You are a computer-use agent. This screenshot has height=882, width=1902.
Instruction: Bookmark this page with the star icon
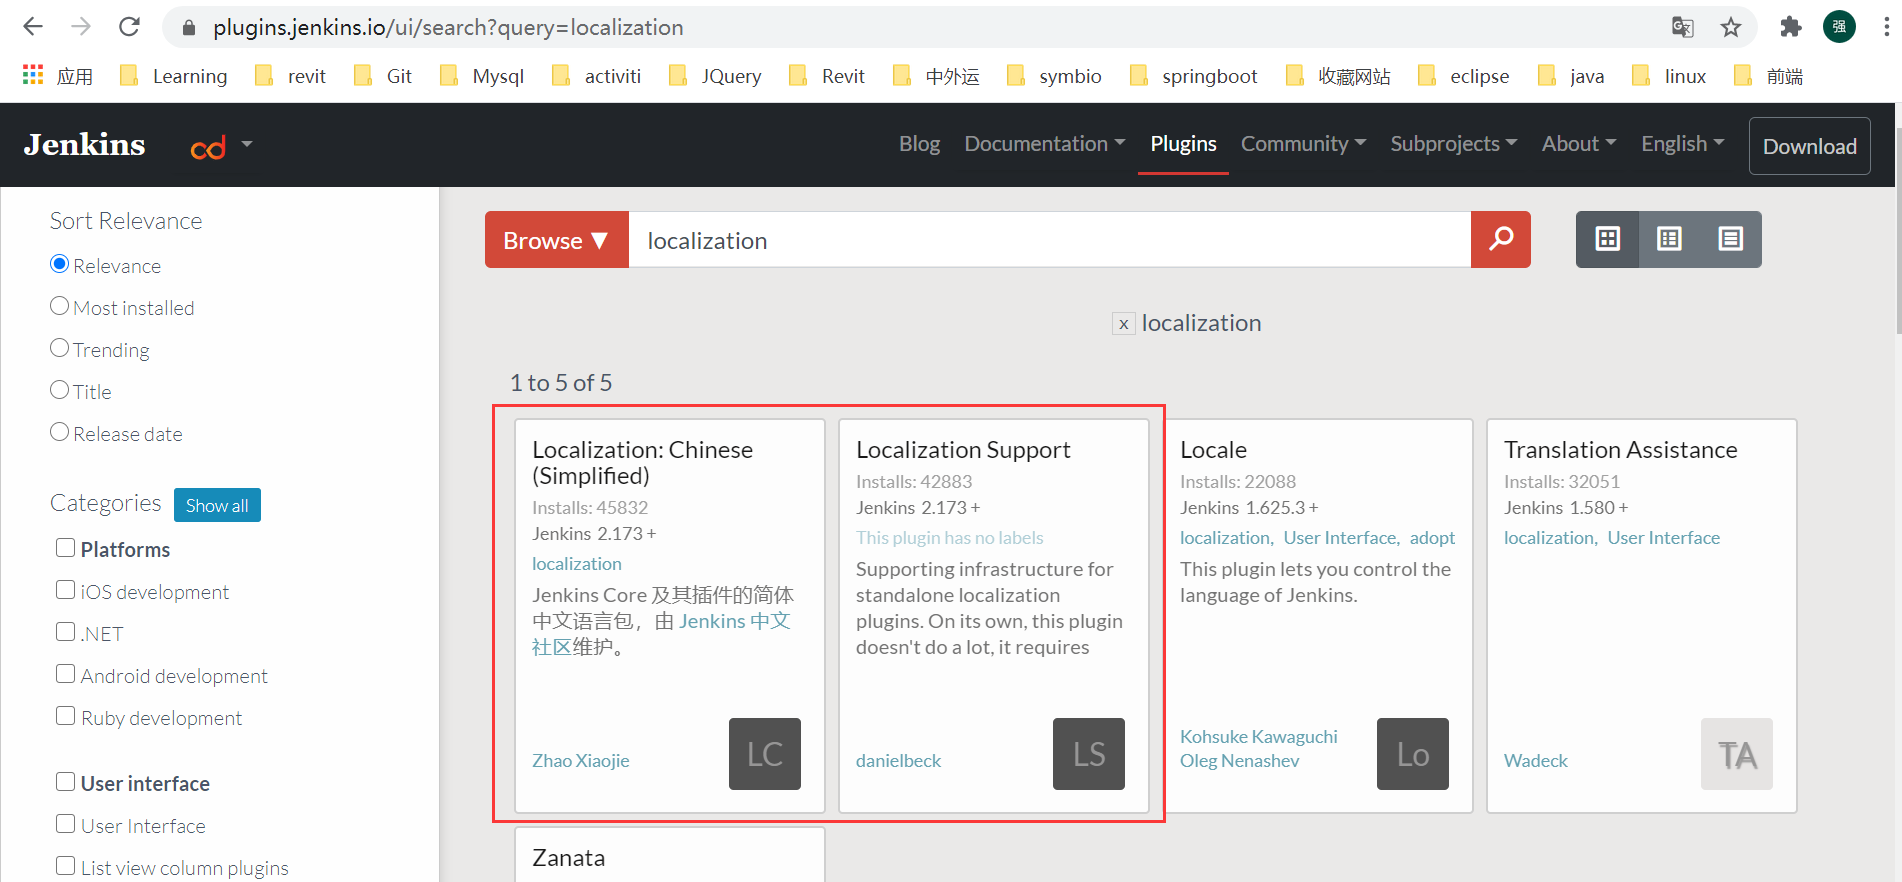[1731, 27]
